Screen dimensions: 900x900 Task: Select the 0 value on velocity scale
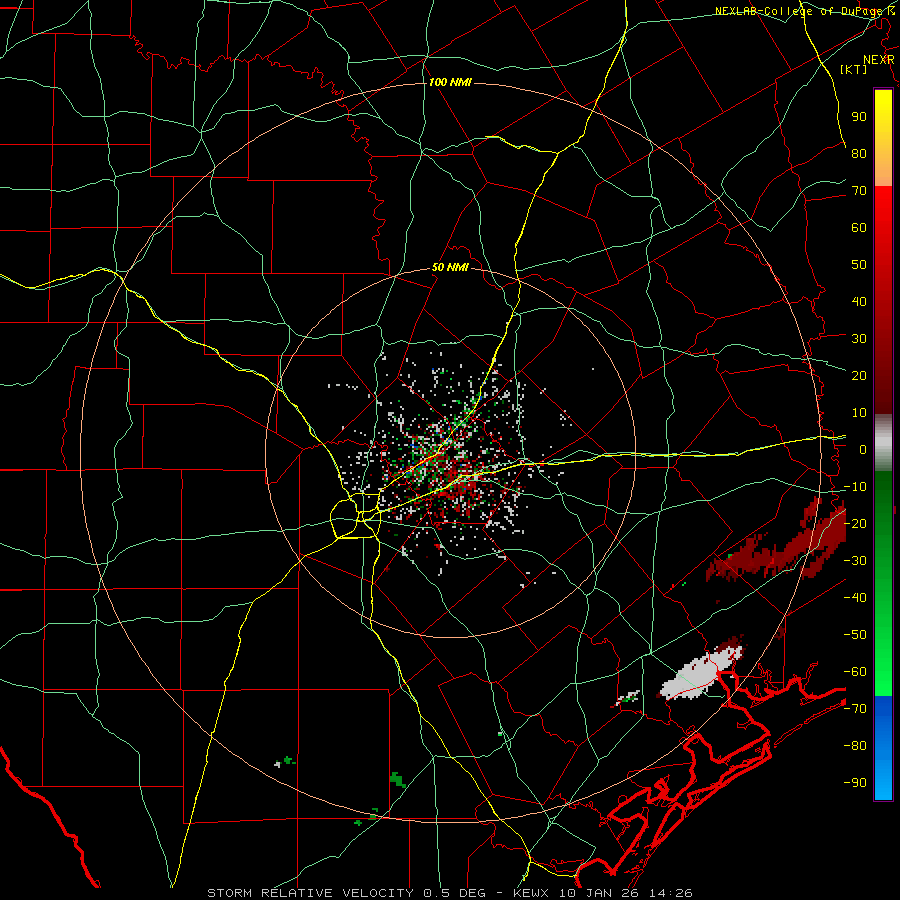[x=863, y=449]
